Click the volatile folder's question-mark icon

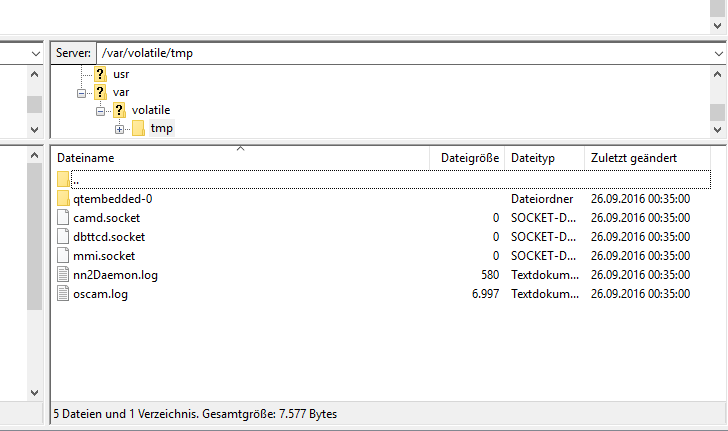[119, 110]
